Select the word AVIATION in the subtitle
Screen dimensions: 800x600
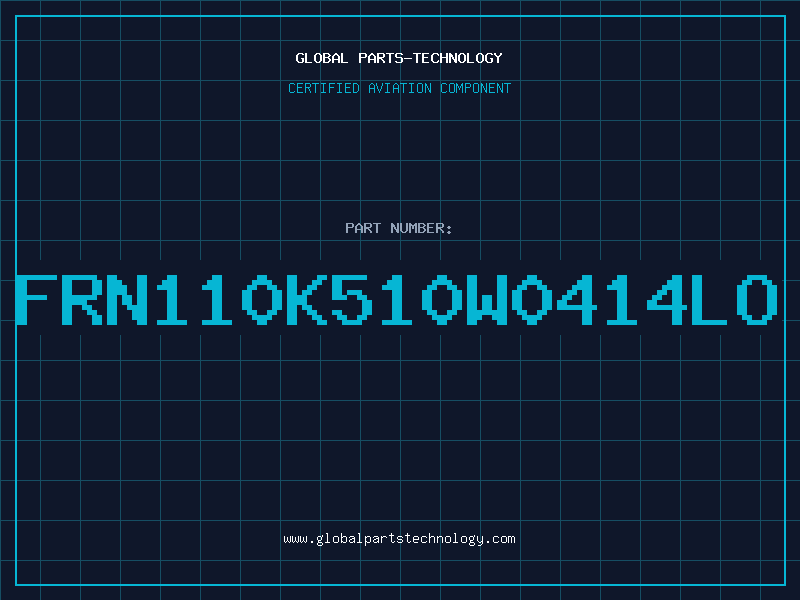[x=400, y=88]
